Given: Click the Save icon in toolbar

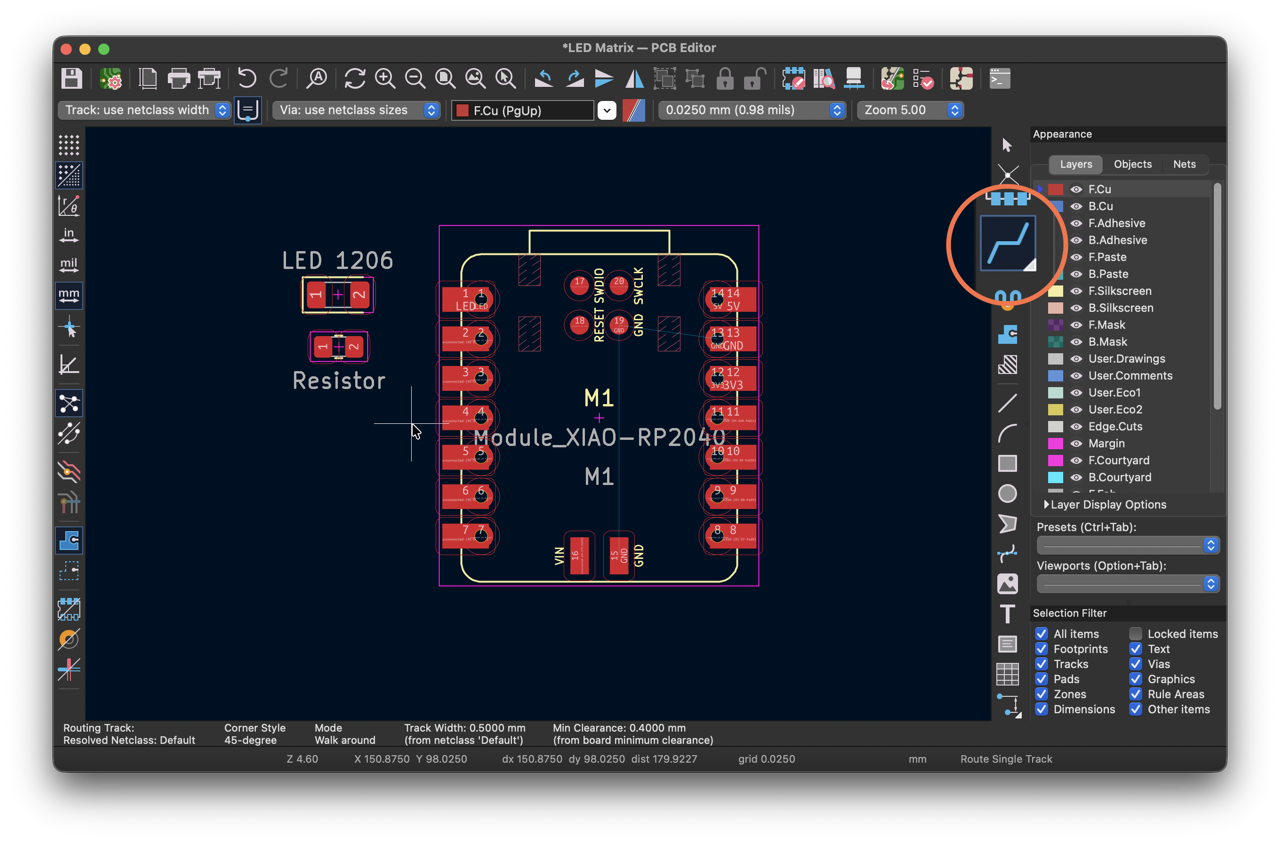Looking at the screenshot, I should pos(71,78).
